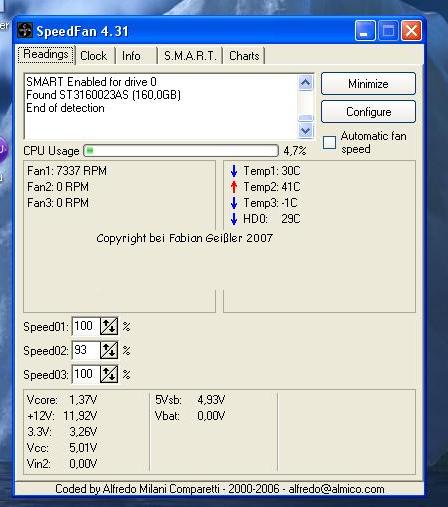Click the alfredo@almico.com status bar text
Viewport: 448px width, 507px height.
(337, 489)
